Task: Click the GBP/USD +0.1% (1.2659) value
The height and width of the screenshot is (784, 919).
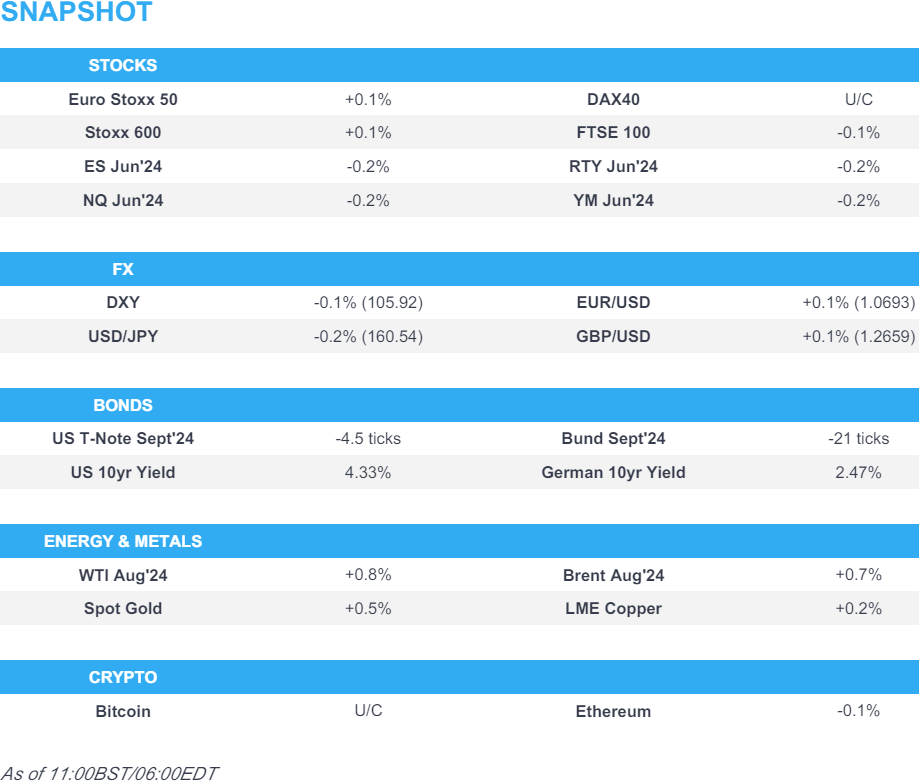Action: pyautogui.click(x=858, y=336)
